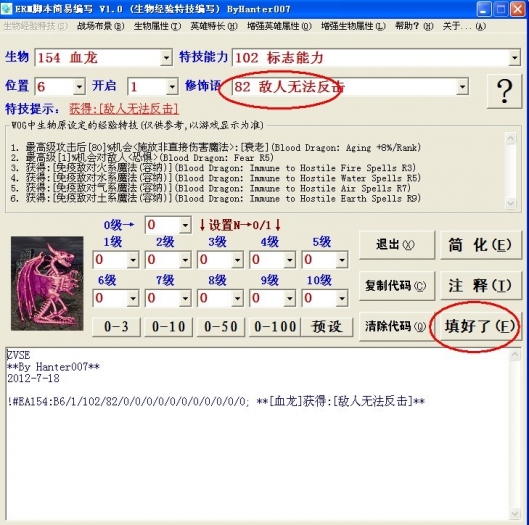
Task: Click the script output scrollbar up arrow
Action: [514, 355]
